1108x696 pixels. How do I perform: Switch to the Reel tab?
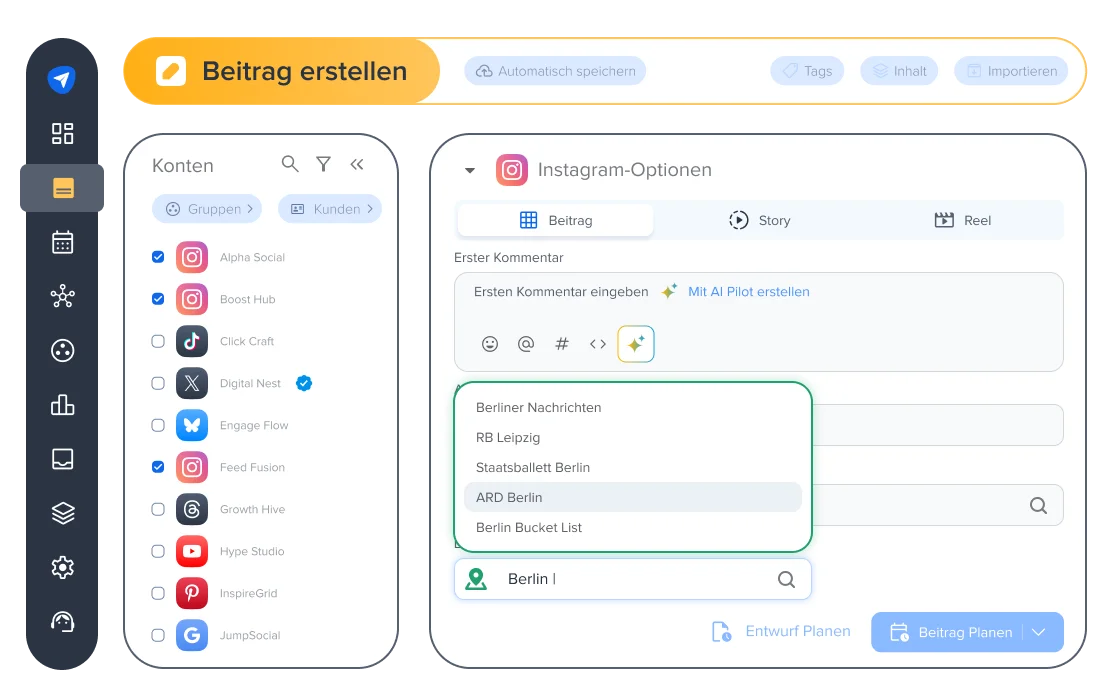[962, 220]
